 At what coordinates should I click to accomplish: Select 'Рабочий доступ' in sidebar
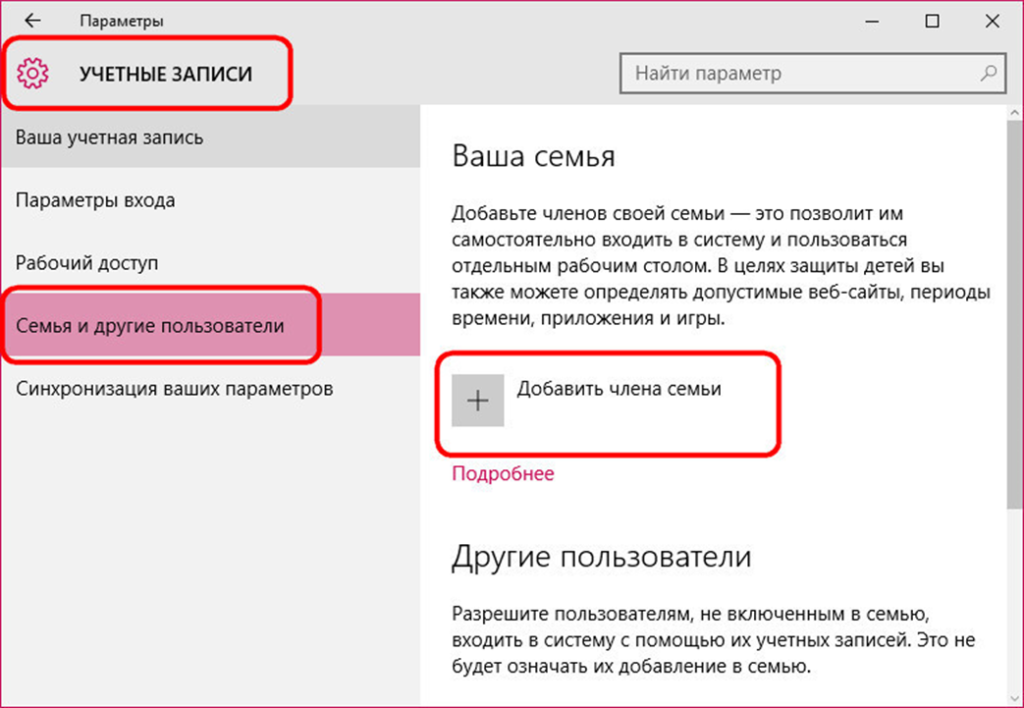coord(210,263)
